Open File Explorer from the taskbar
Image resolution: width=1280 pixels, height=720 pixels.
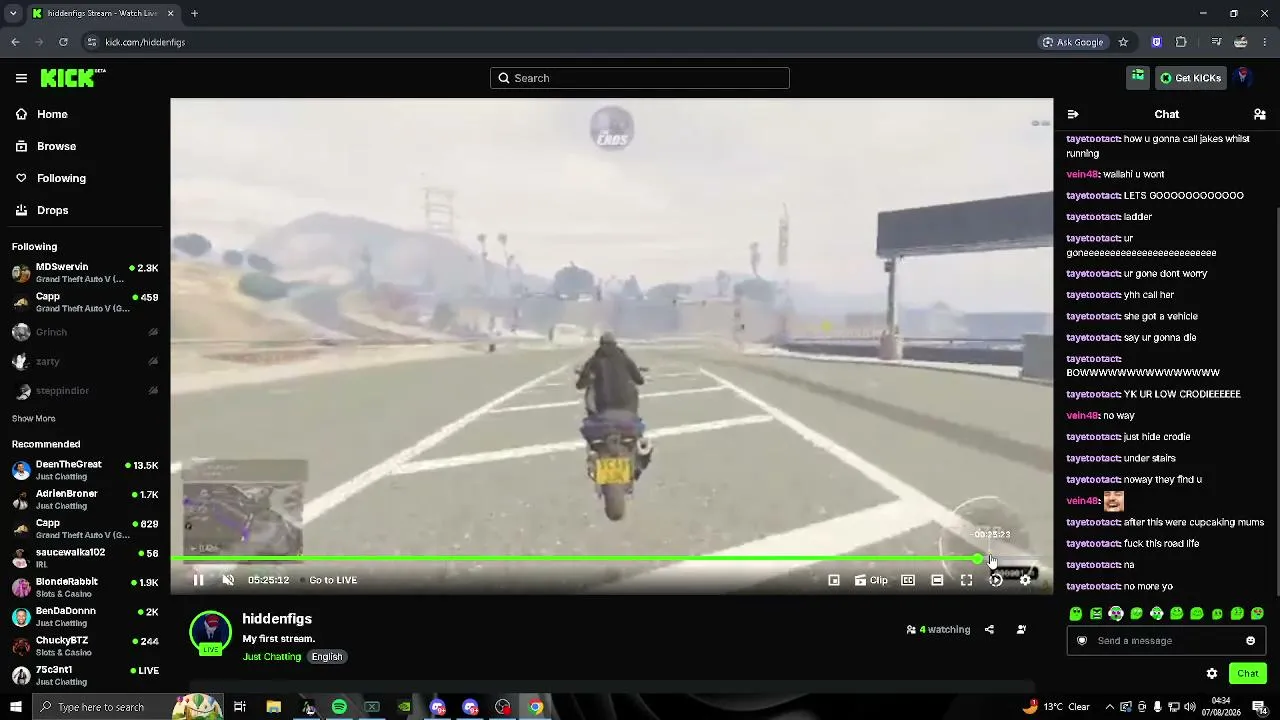[273, 707]
